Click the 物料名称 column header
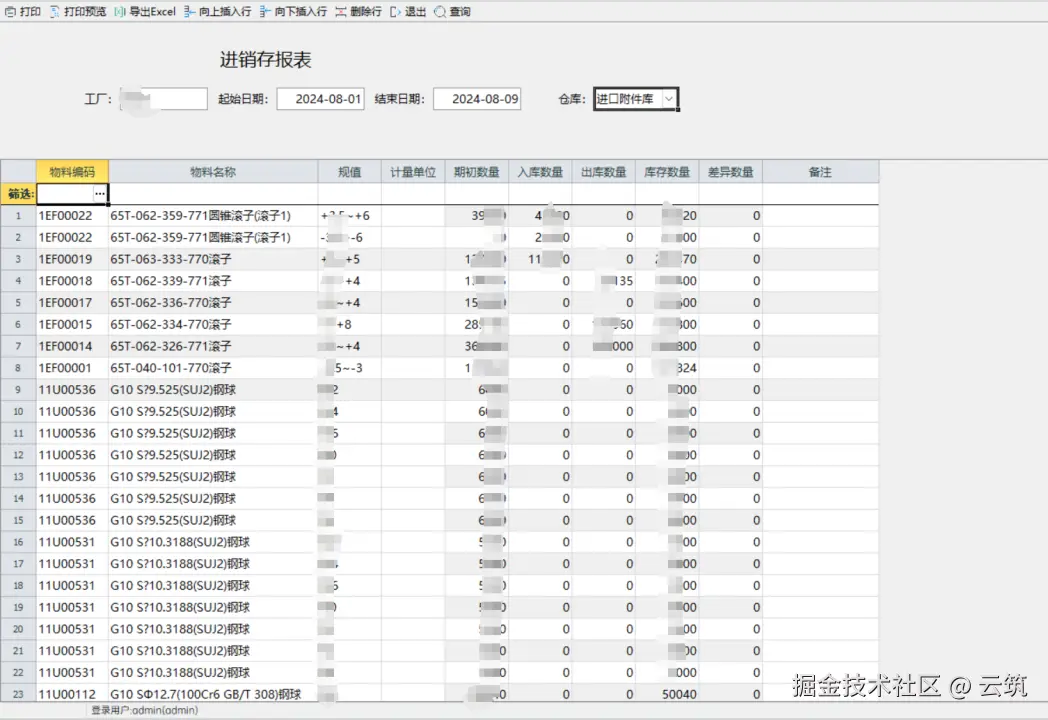The image size is (1048, 720). pos(213,172)
